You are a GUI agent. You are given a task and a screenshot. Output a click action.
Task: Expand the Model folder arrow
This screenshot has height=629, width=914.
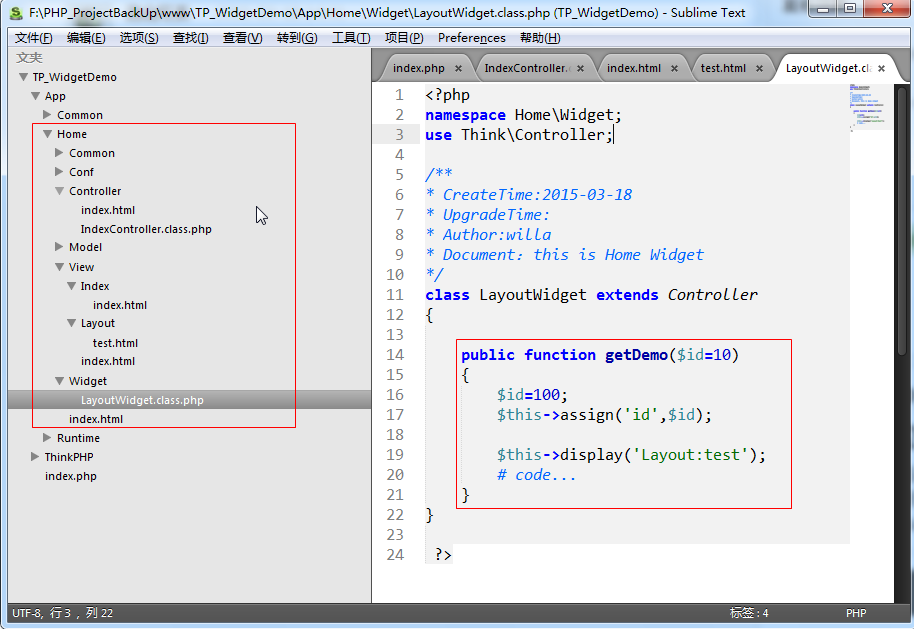[59, 247]
